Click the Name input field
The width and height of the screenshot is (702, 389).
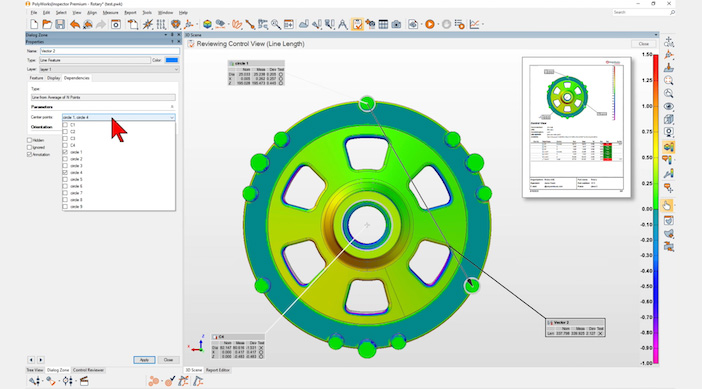click(x=110, y=51)
